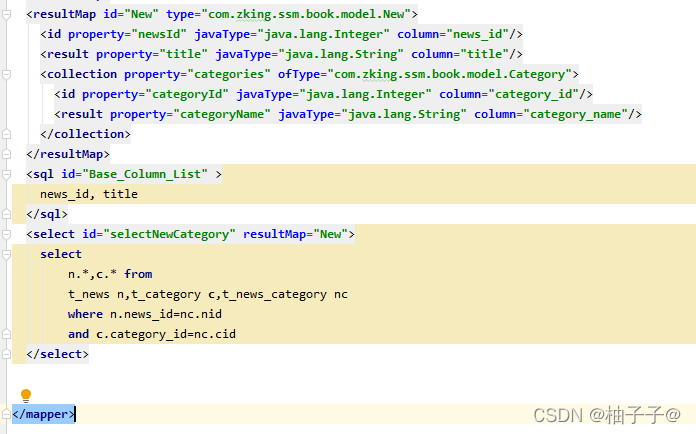Fold at the closing select tag
Screen dimensions: 696x434
coord(6,354)
